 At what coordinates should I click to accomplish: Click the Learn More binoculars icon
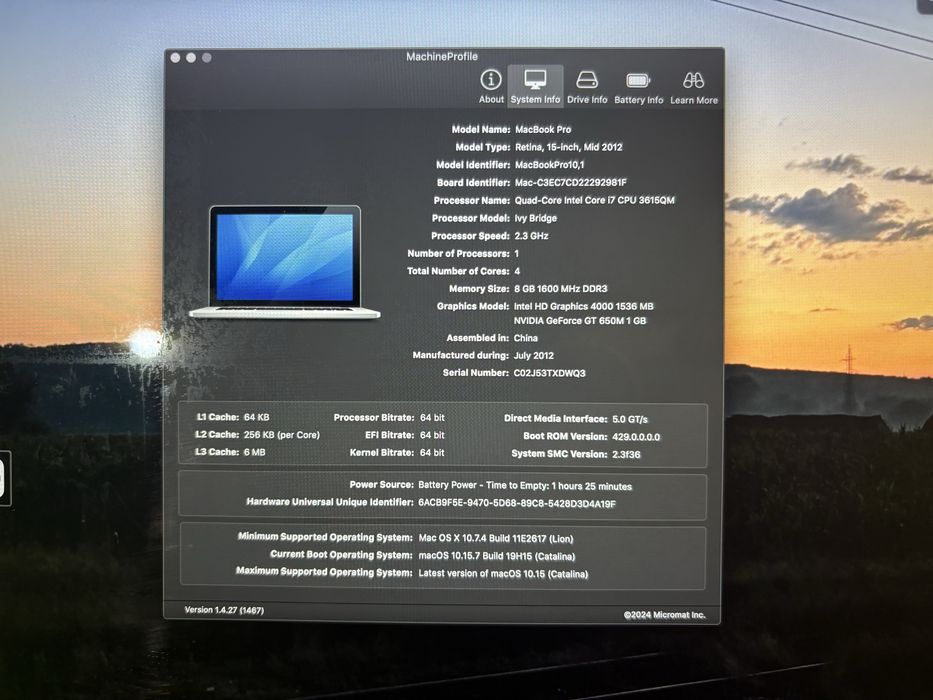pos(693,80)
